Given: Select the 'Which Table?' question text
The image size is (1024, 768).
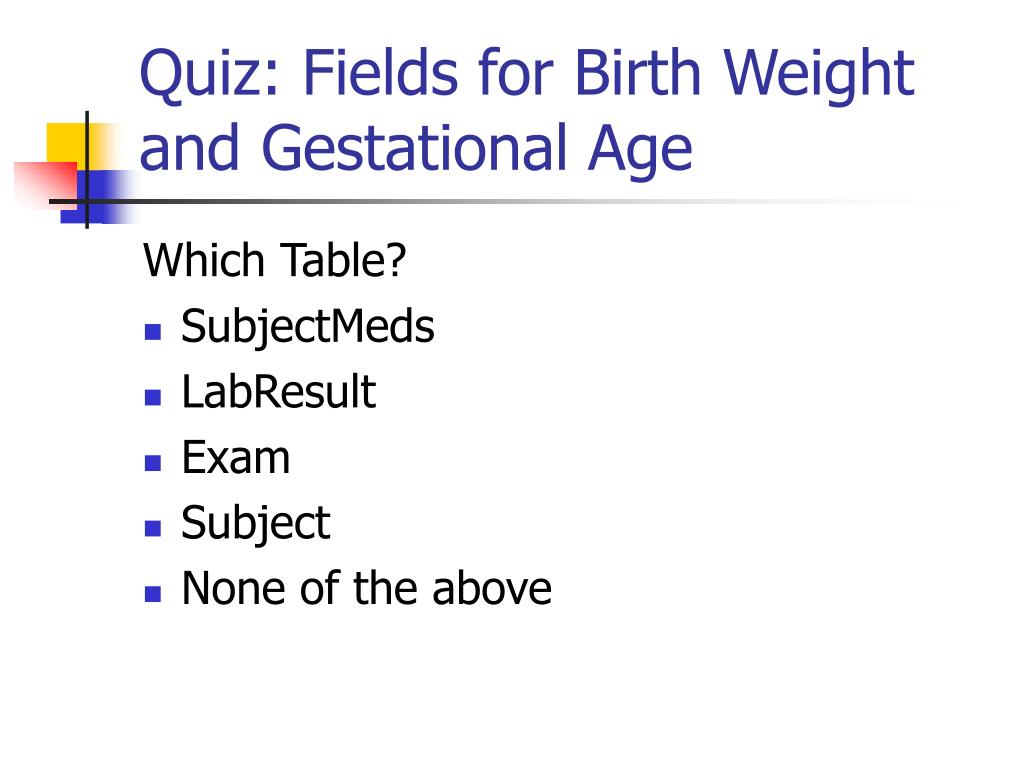Looking at the screenshot, I should click(x=274, y=260).
